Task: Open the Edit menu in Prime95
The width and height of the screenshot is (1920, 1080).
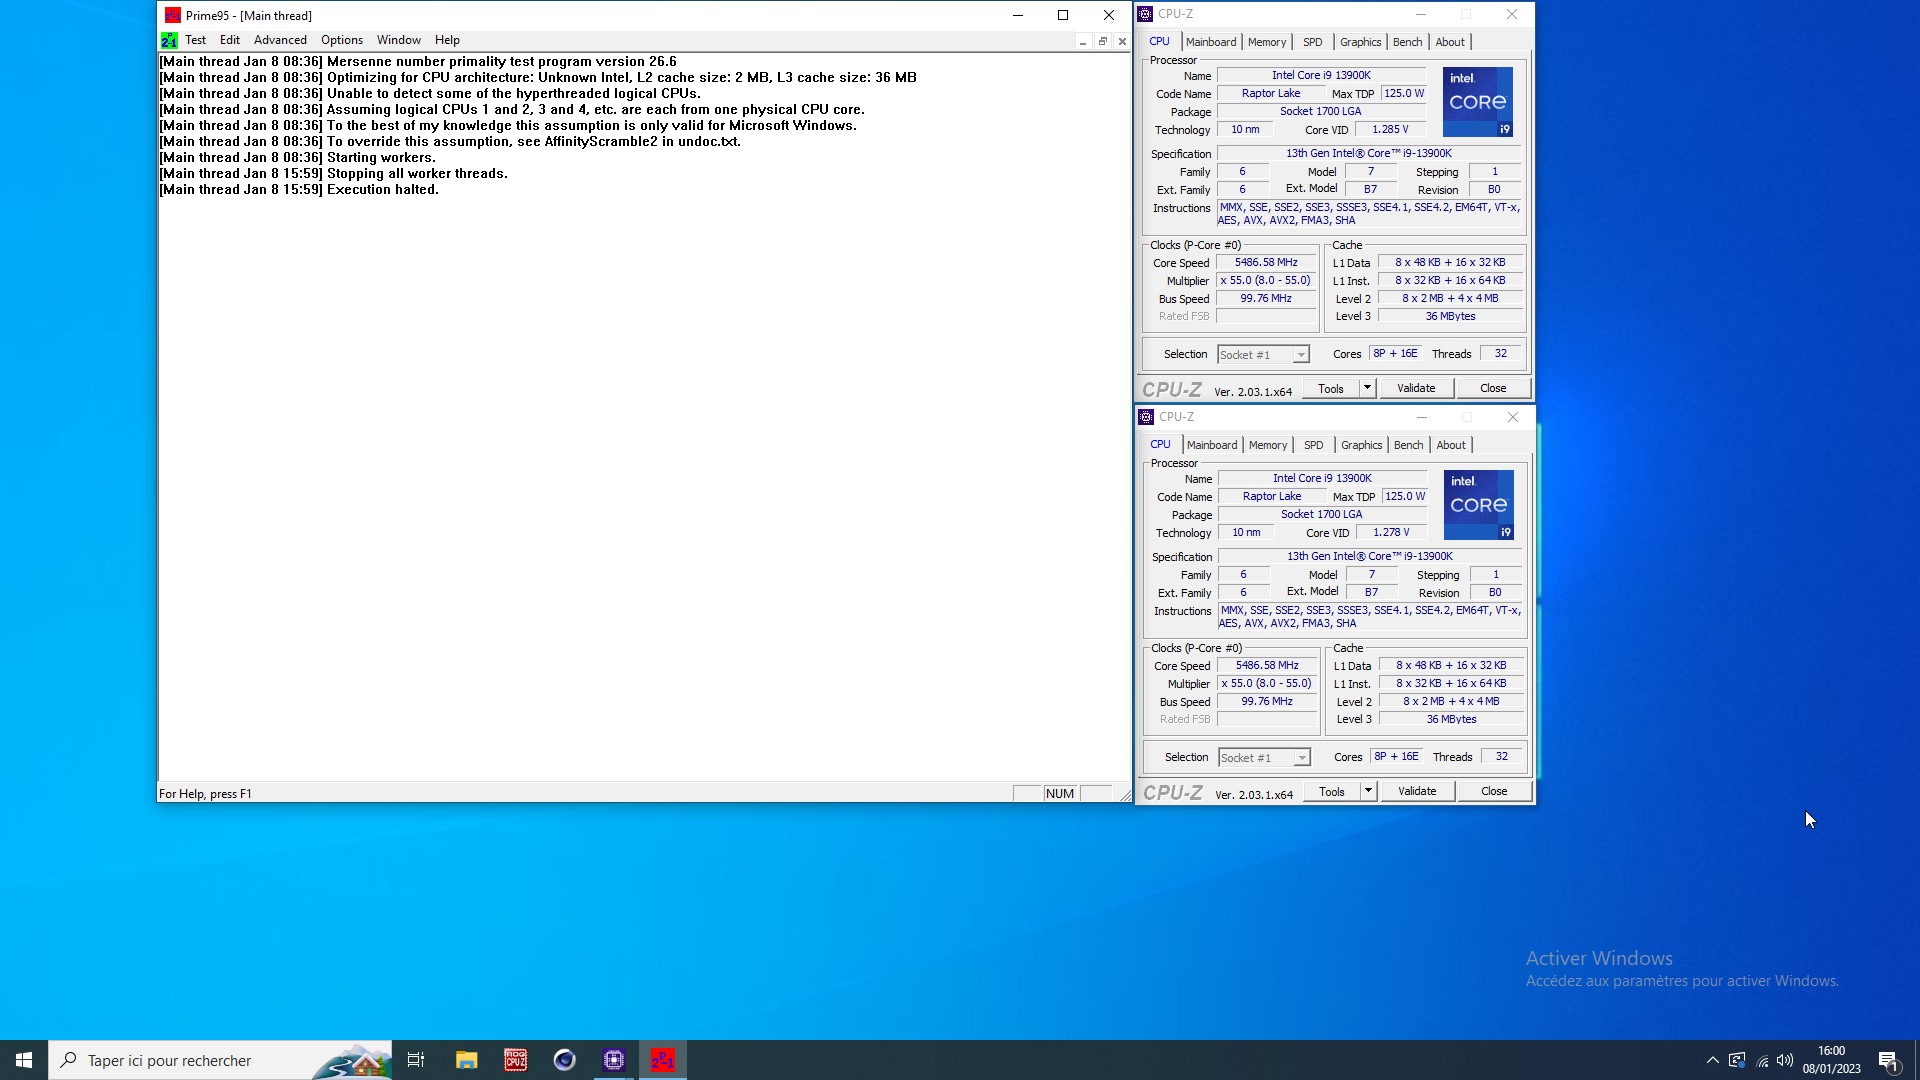Action: [230, 40]
